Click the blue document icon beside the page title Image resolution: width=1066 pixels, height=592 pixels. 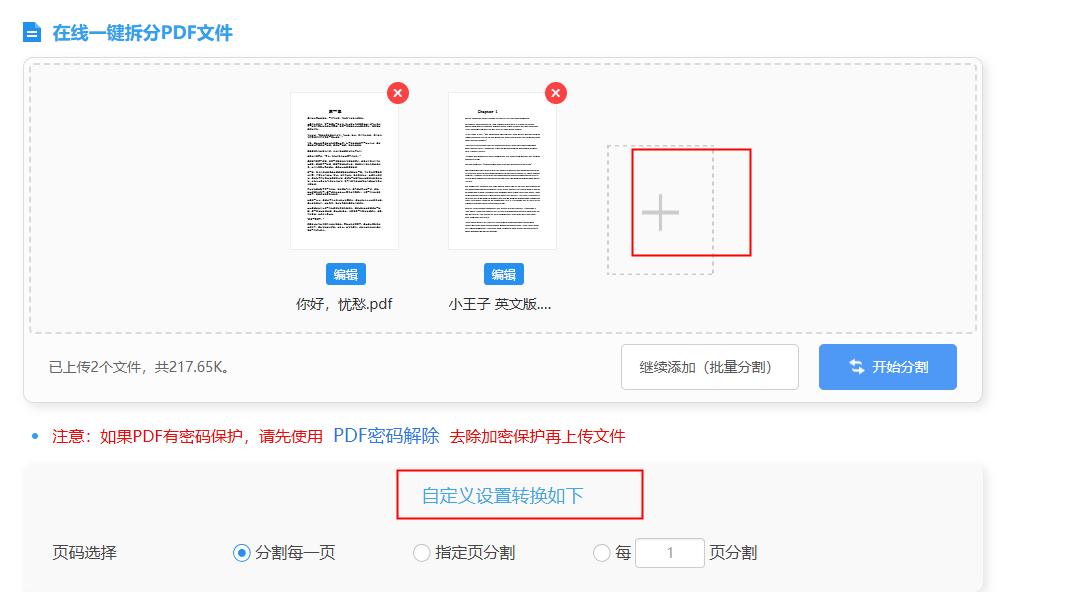[x=31, y=32]
